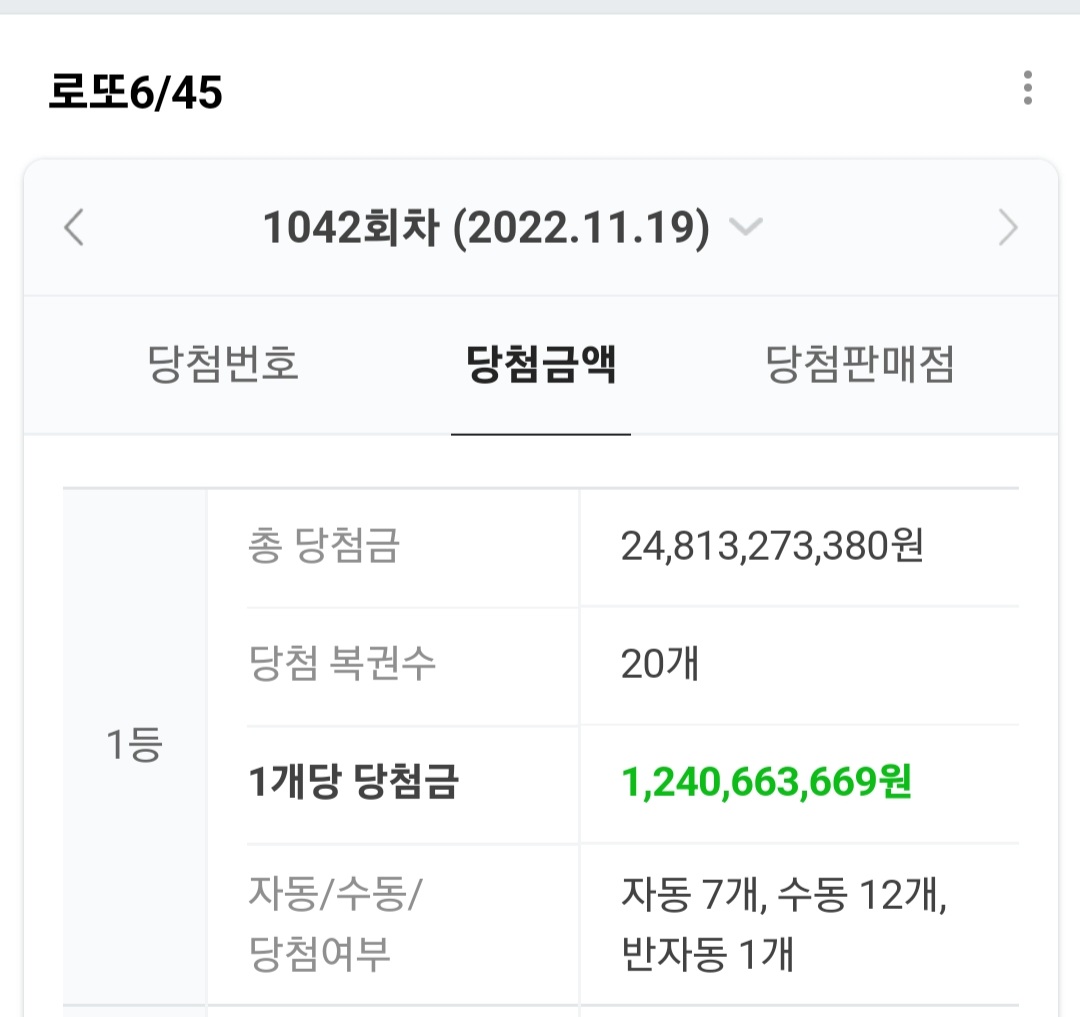Click the 1개당 당첨금 bold label
The width and height of the screenshot is (1080, 1017).
tap(353, 782)
